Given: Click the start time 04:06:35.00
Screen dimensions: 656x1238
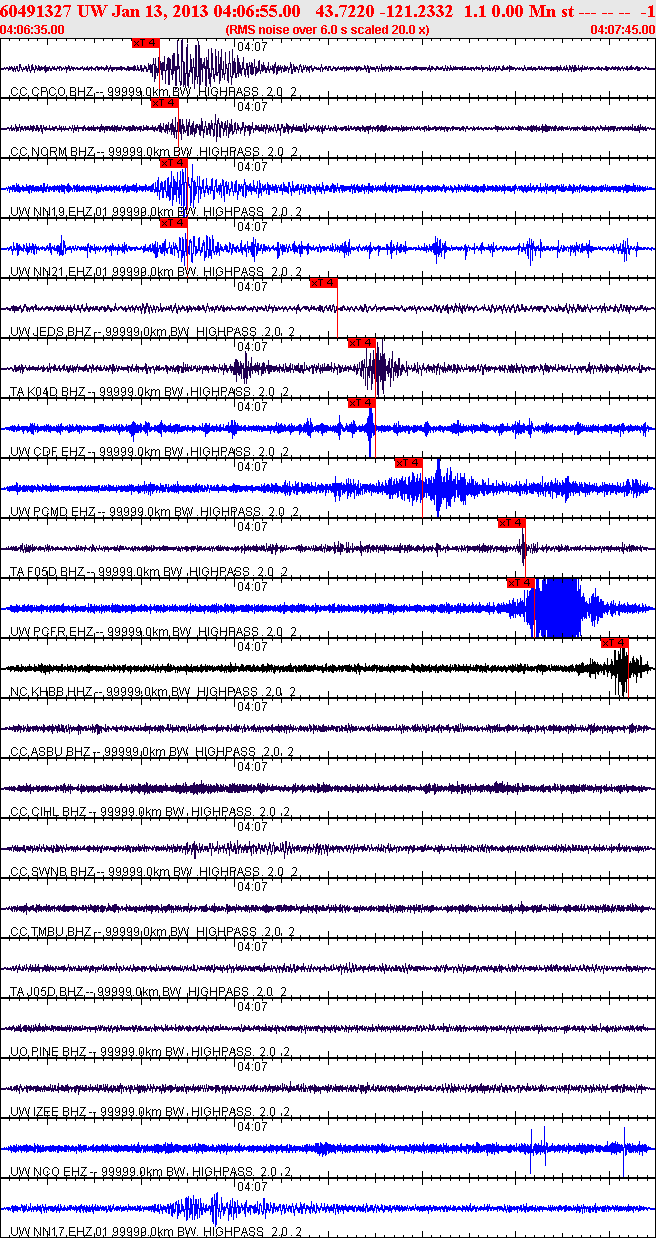Looking at the screenshot, I should tap(33, 29).
